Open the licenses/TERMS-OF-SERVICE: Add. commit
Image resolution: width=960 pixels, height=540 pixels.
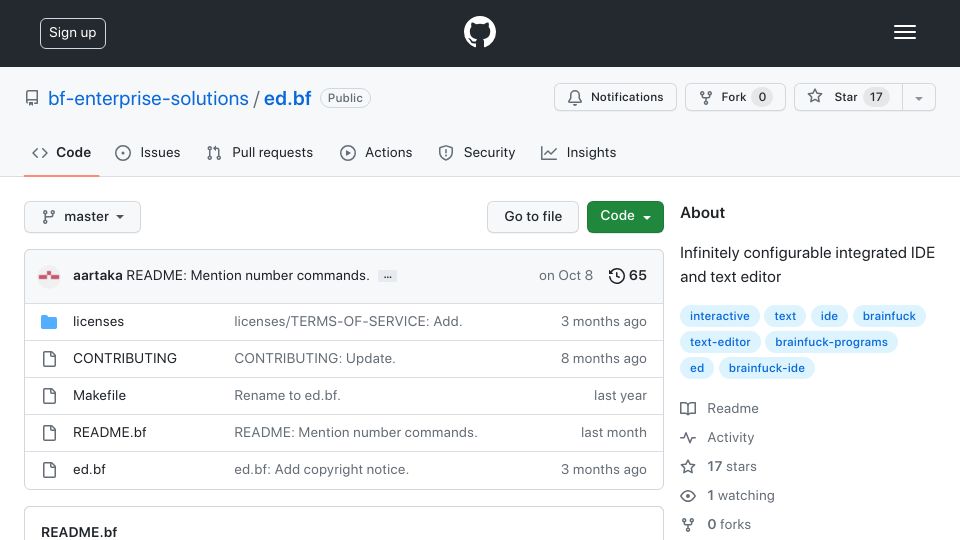[348, 321]
